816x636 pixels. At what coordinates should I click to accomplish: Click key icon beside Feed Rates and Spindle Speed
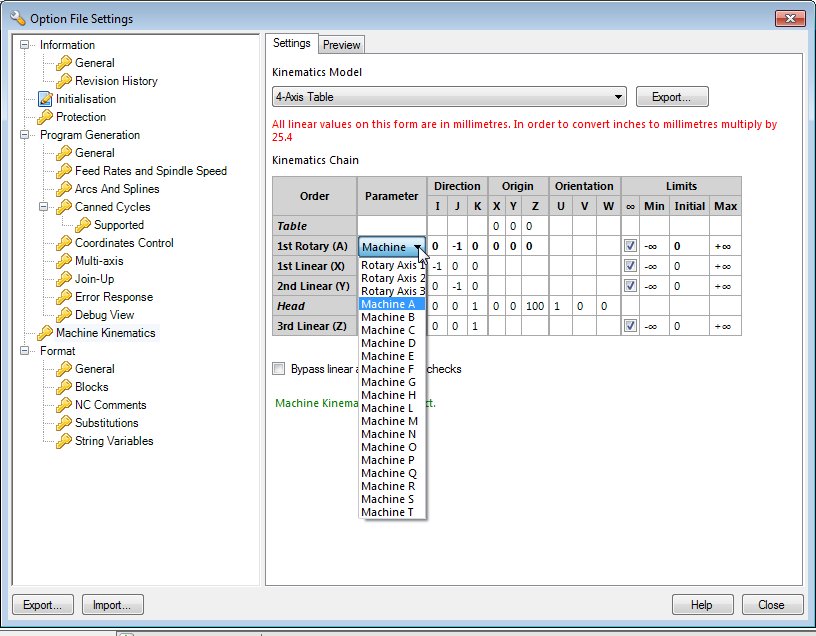pos(64,171)
